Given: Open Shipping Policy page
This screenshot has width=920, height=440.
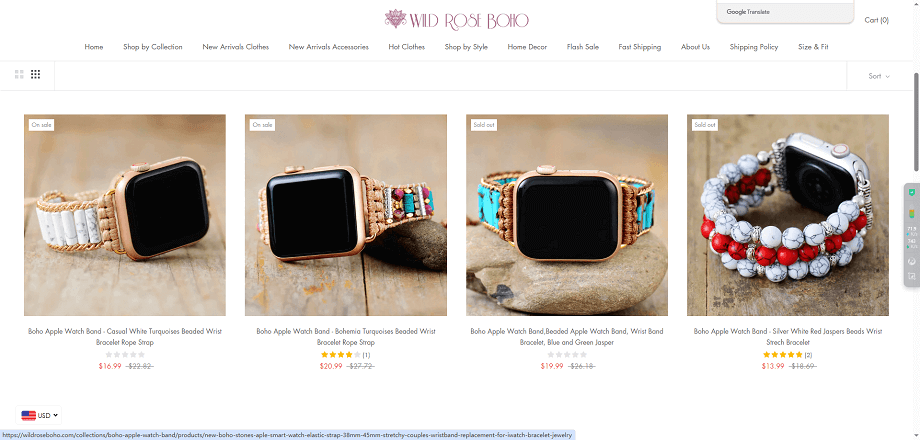Looking at the screenshot, I should (754, 47).
